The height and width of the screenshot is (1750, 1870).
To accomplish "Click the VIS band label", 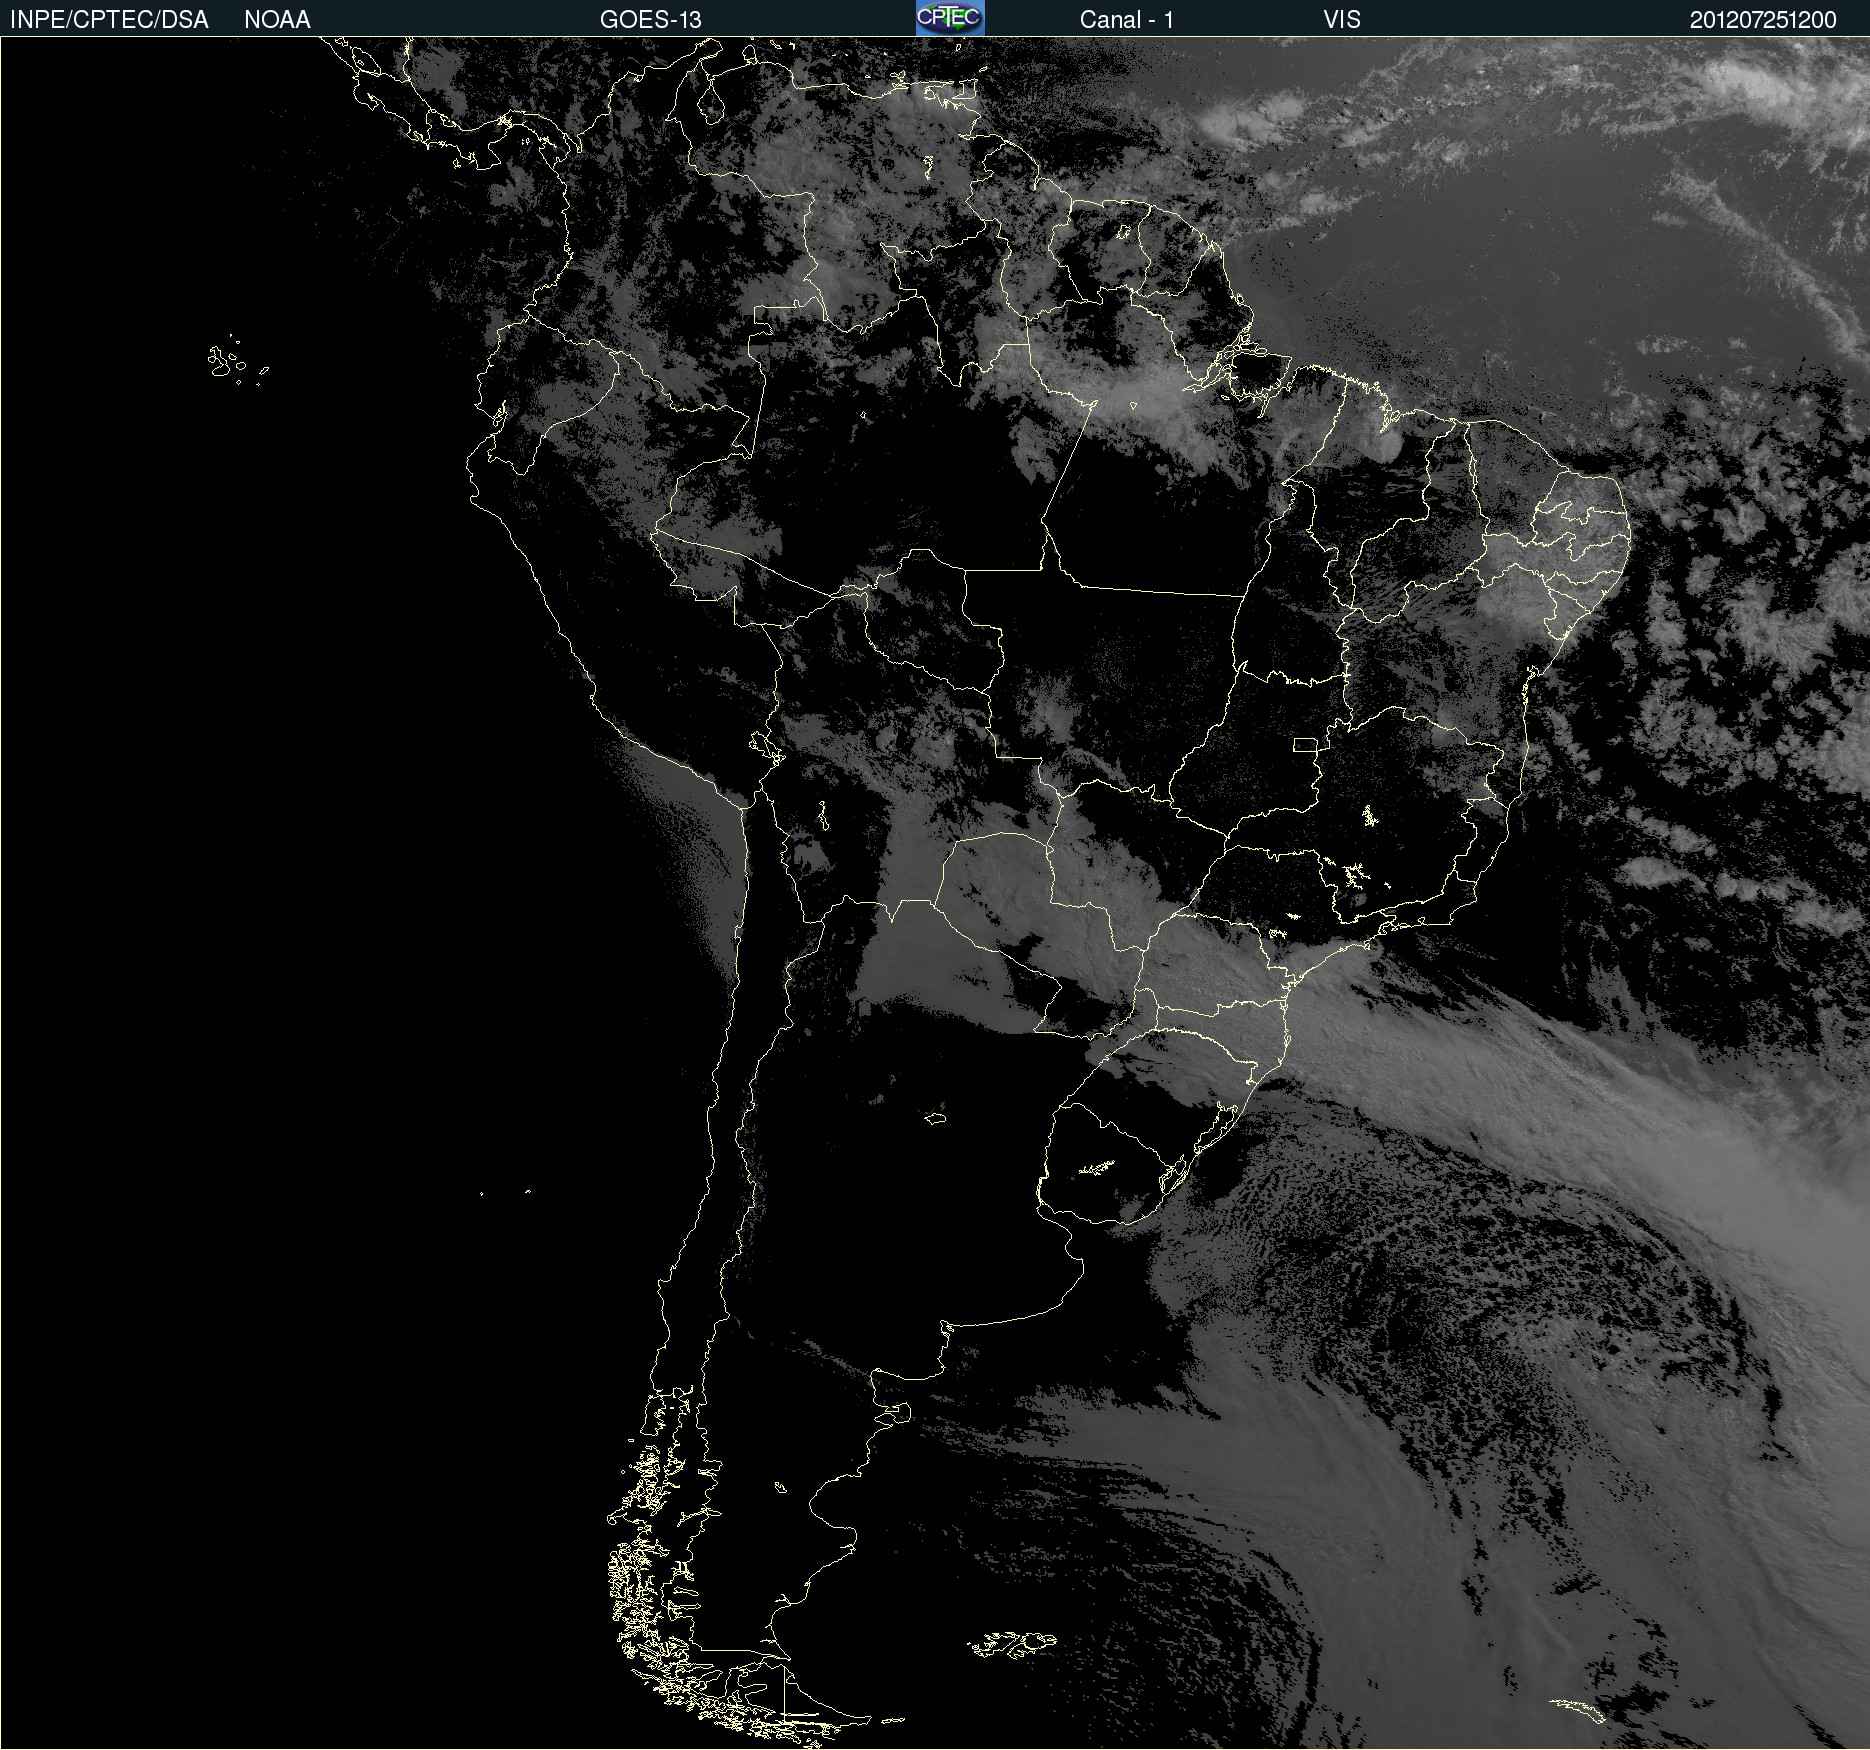I will [x=1342, y=20].
